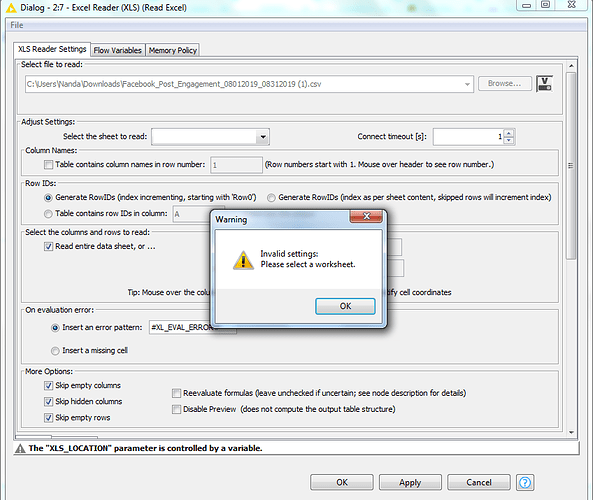This screenshot has height=500, width=593.
Task: Click the flow variable icon beside Browse
Action: pos(544,84)
